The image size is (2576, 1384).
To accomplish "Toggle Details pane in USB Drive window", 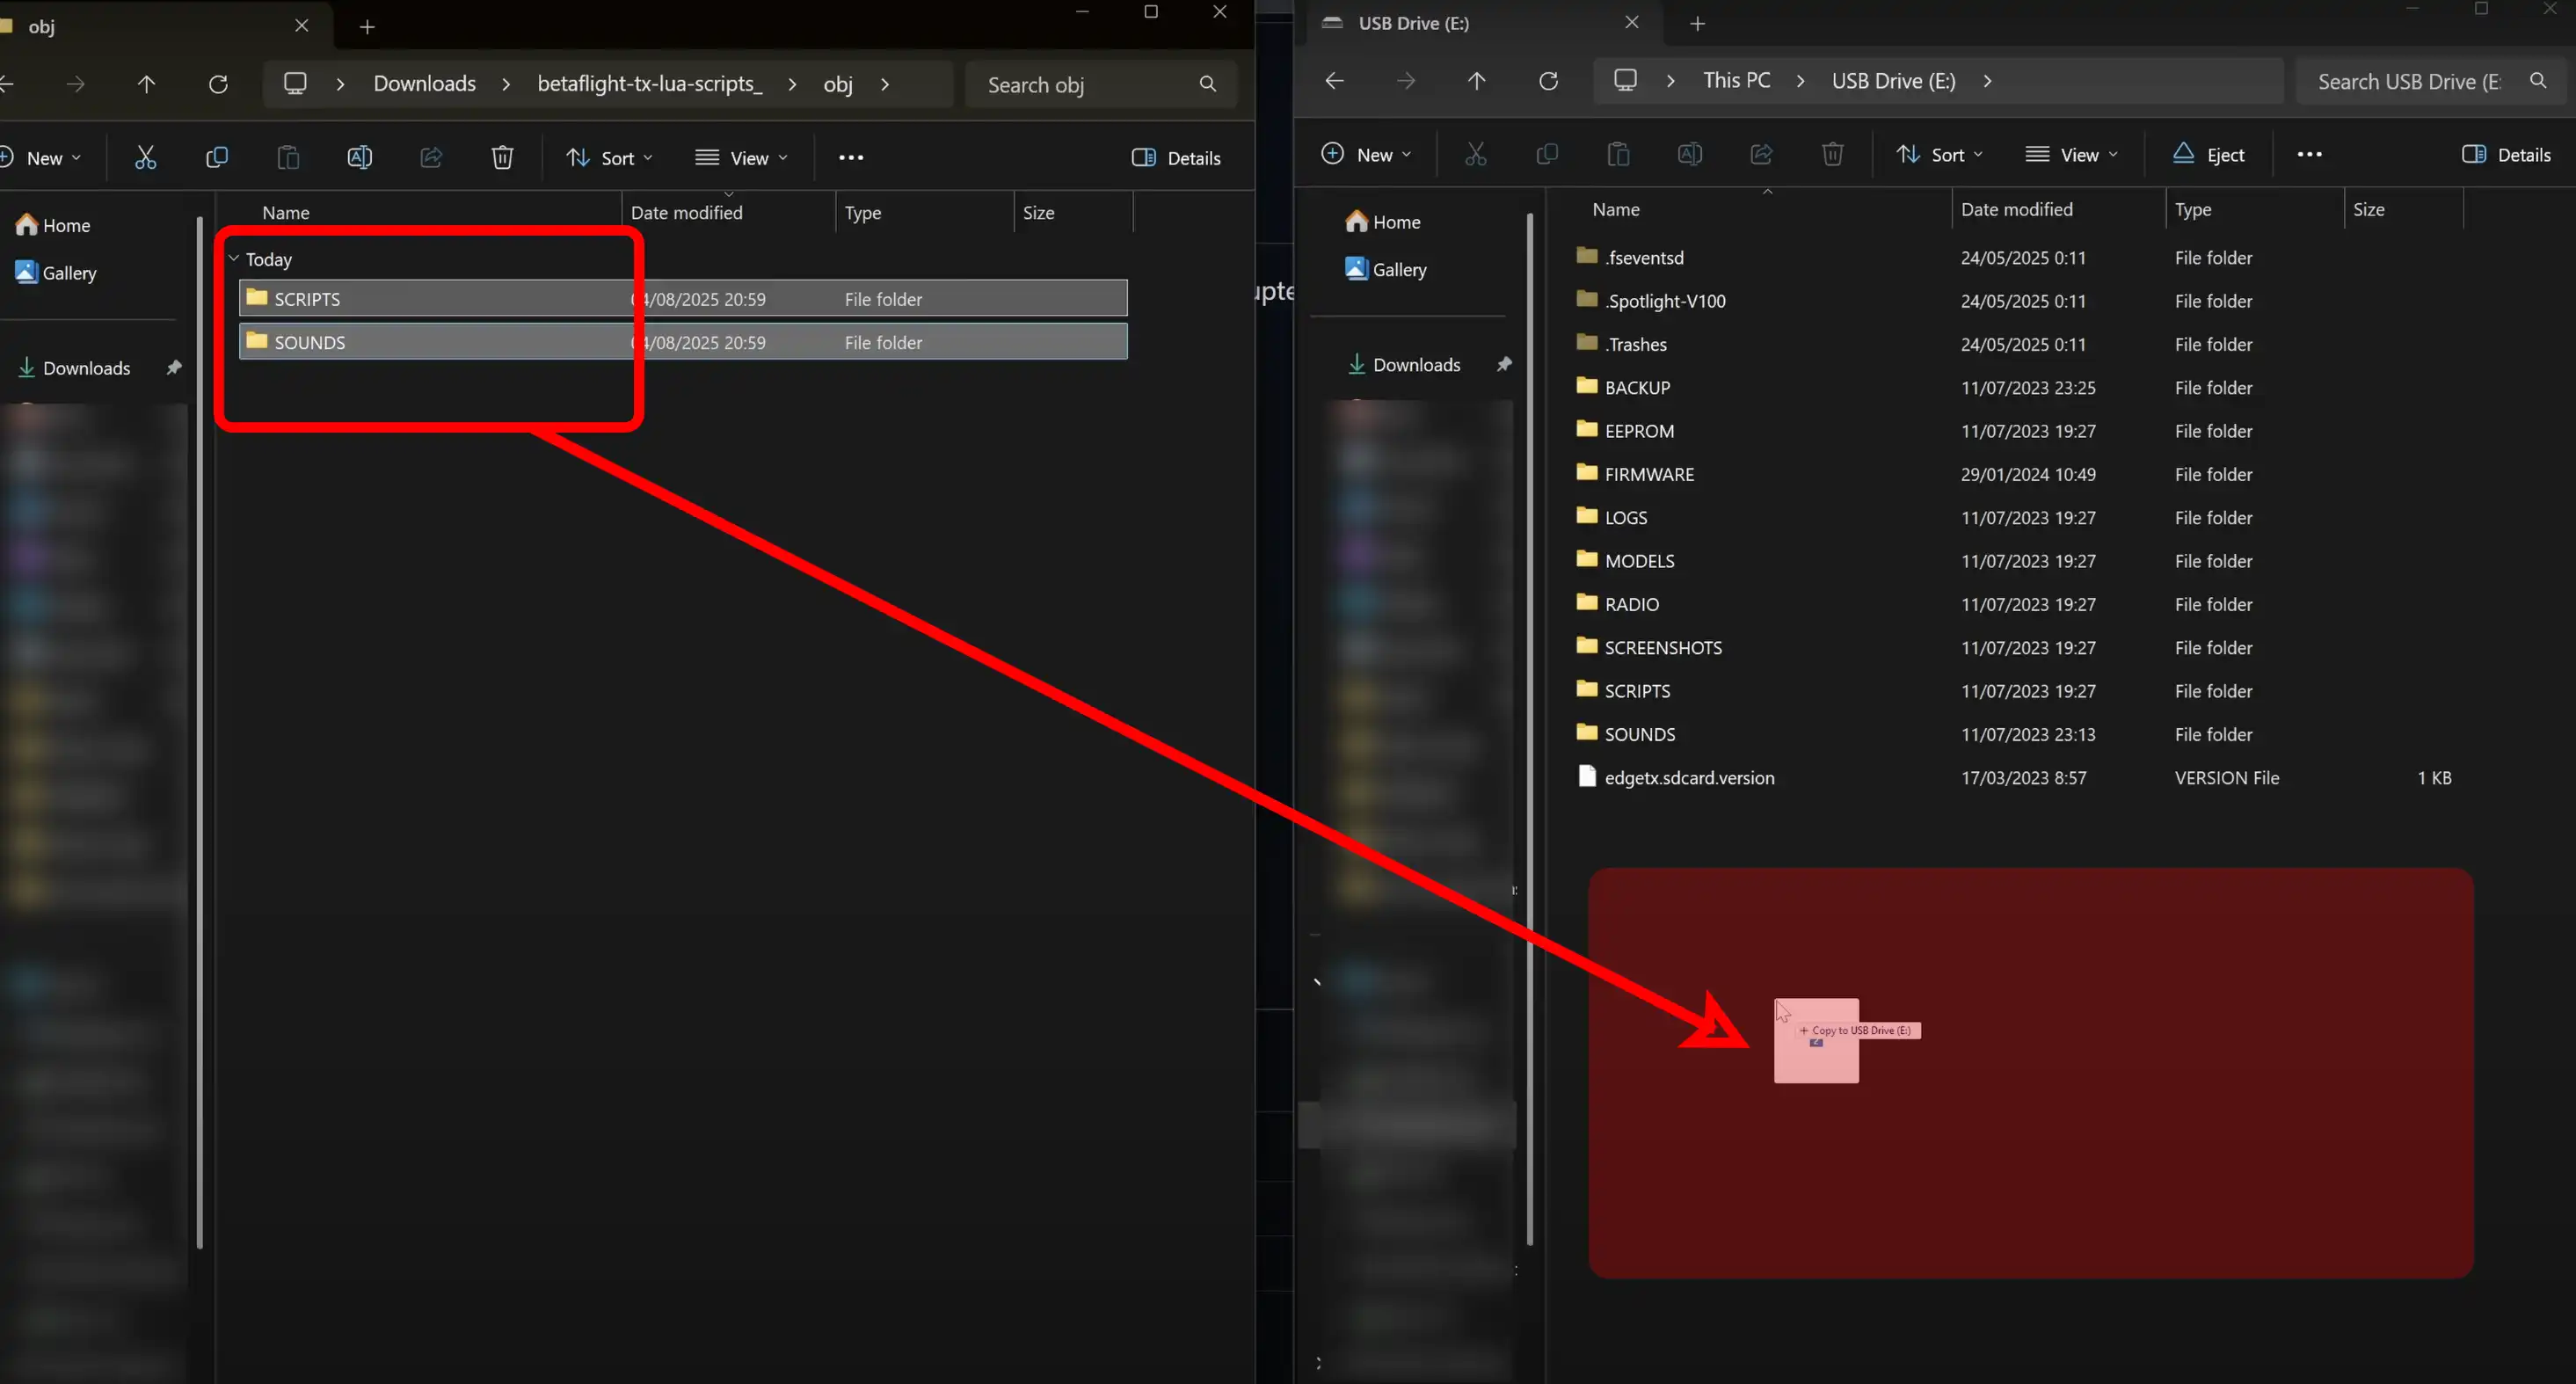I will tap(2506, 155).
